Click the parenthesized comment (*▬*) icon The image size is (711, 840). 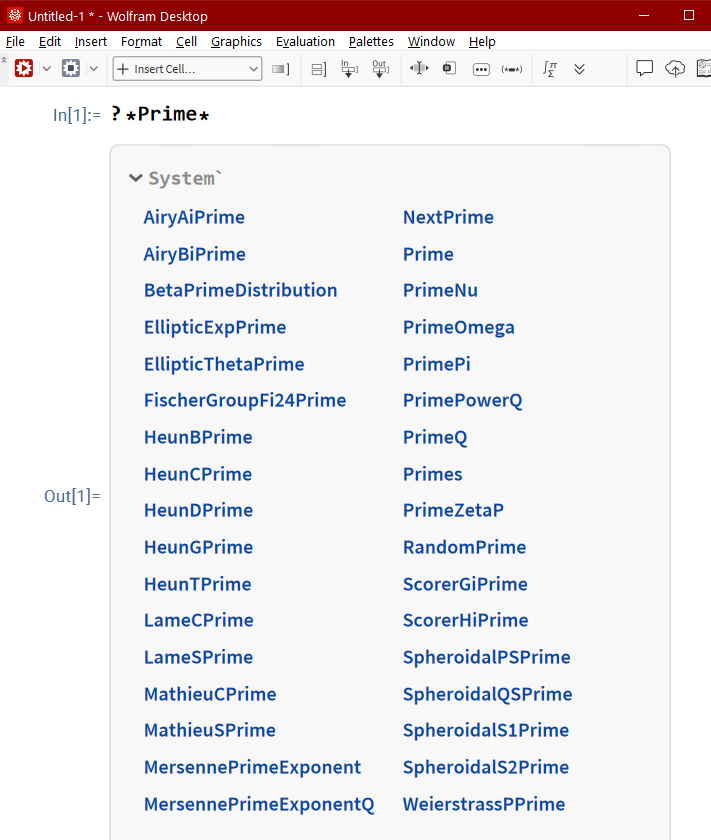(x=512, y=70)
